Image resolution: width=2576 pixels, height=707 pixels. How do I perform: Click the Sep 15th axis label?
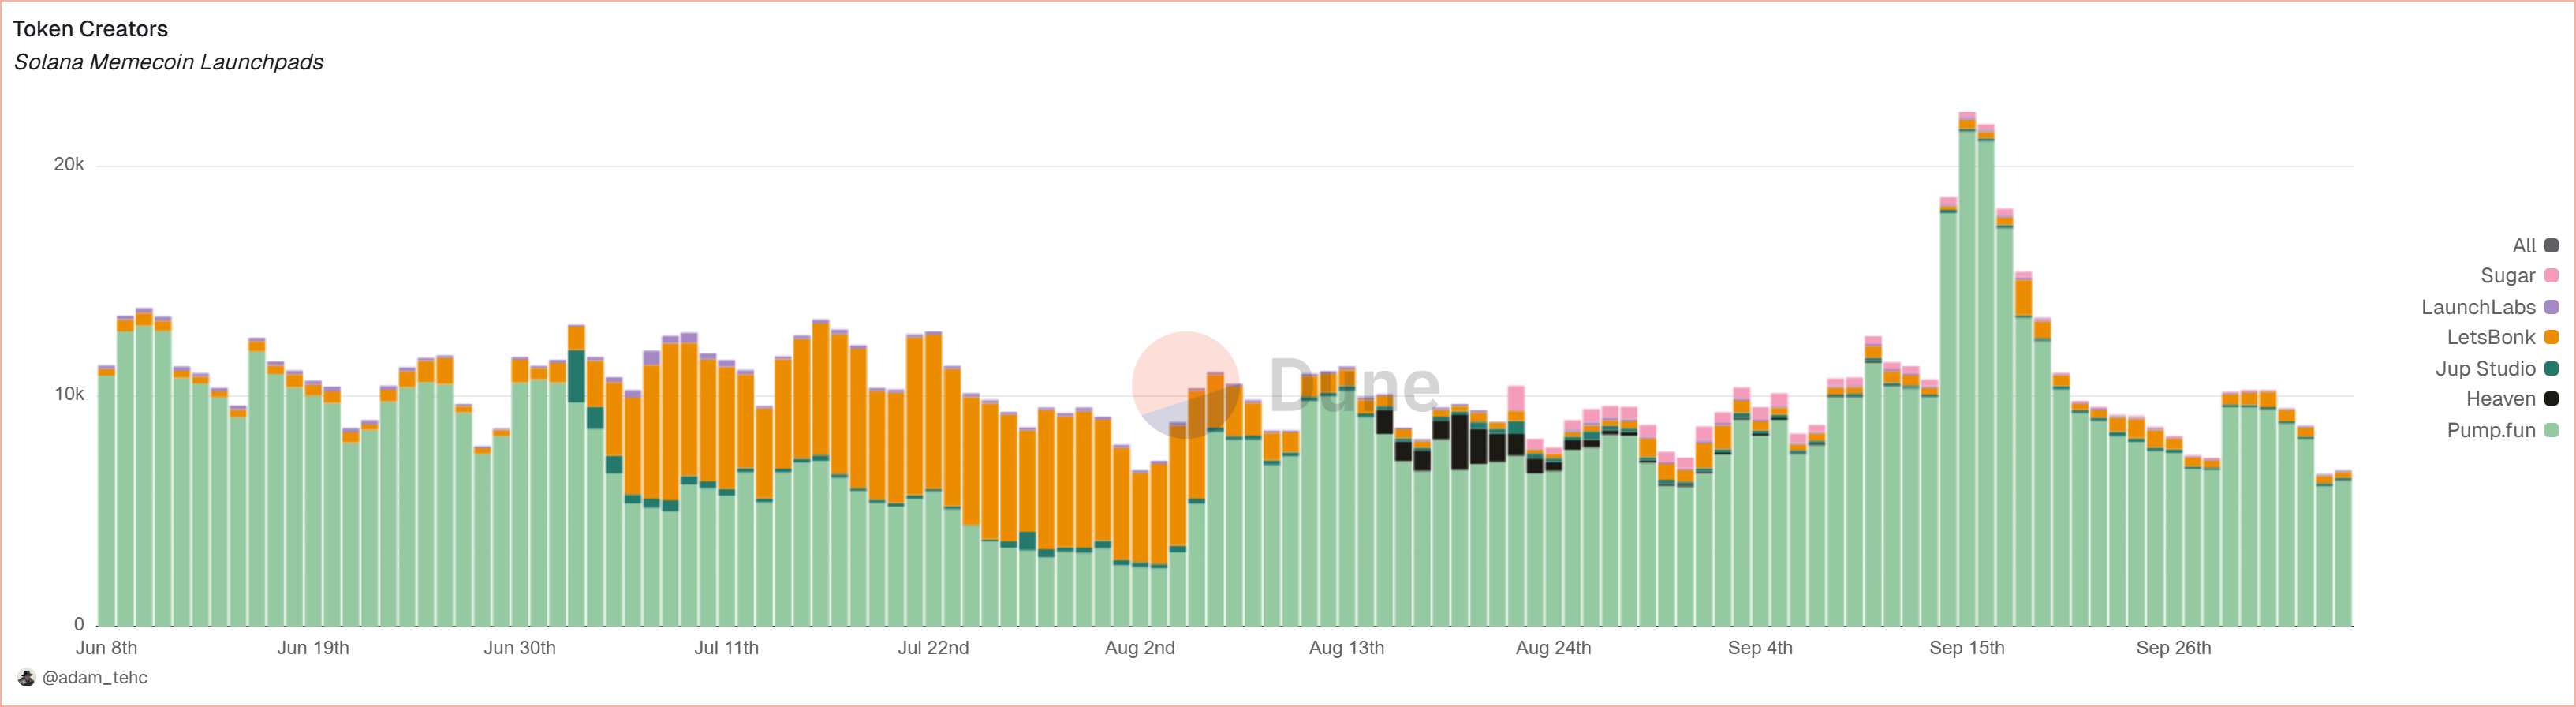coord(1966,648)
